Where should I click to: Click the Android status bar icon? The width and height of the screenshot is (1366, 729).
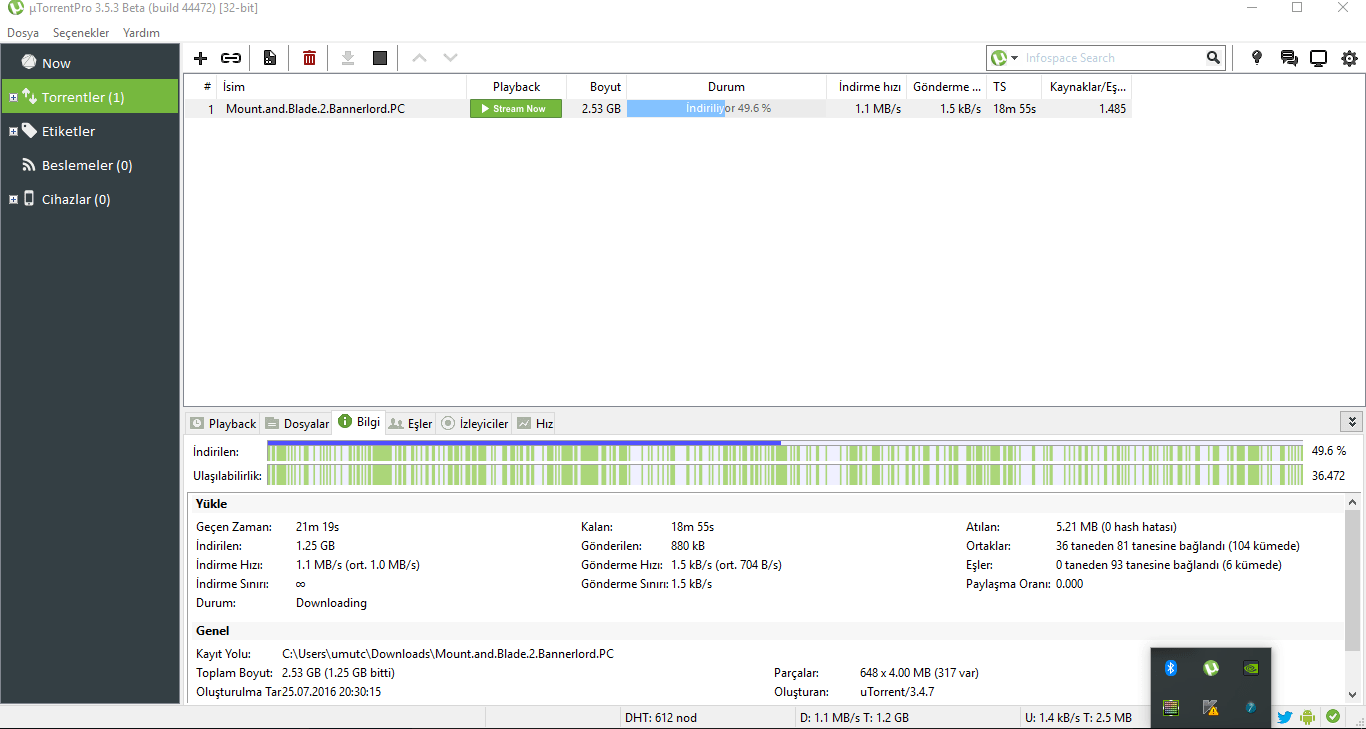point(1309,717)
